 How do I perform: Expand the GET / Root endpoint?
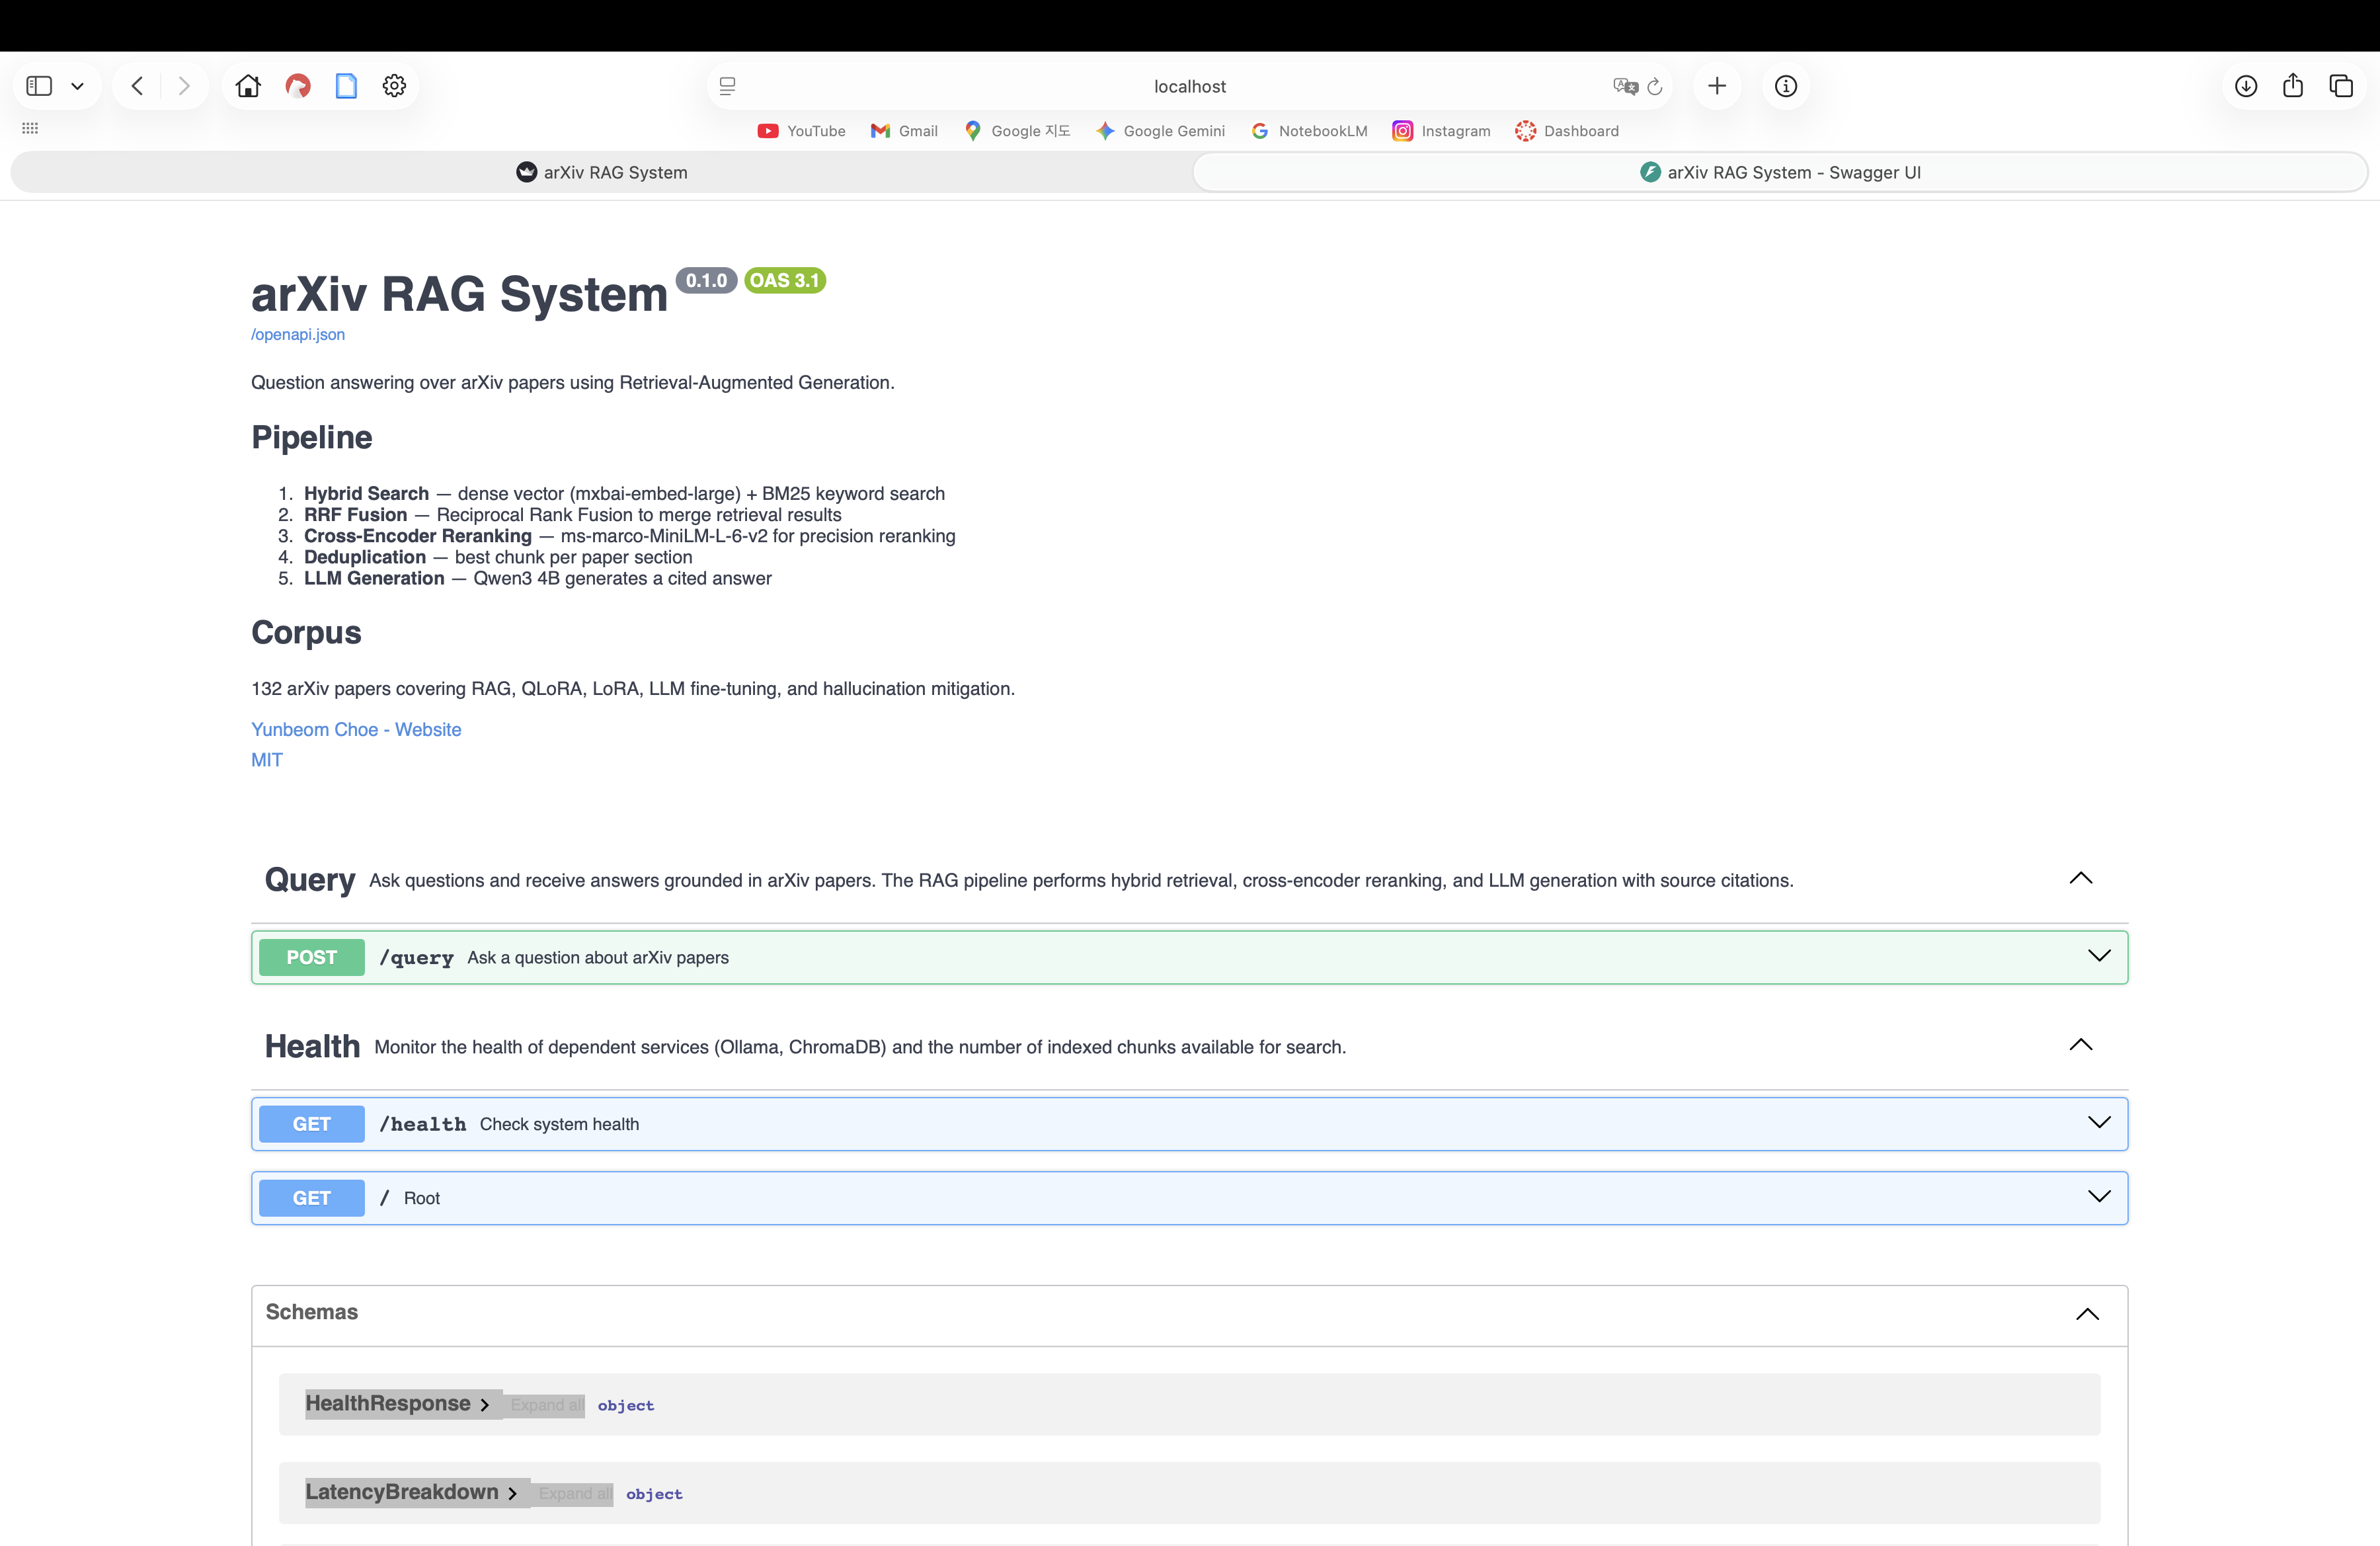pos(2099,1197)
